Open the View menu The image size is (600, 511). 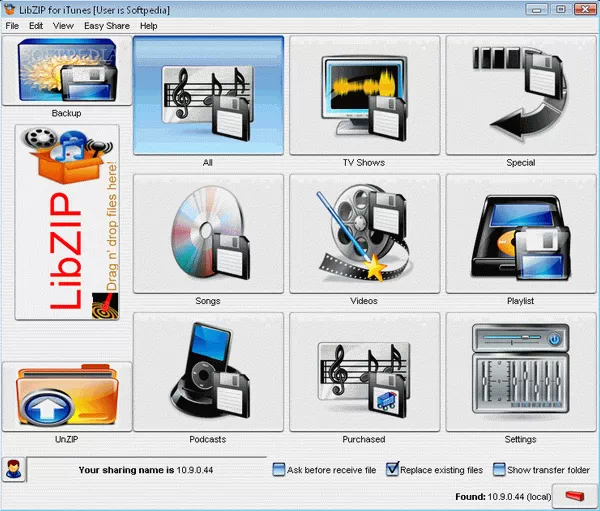[x=63, y=26]
